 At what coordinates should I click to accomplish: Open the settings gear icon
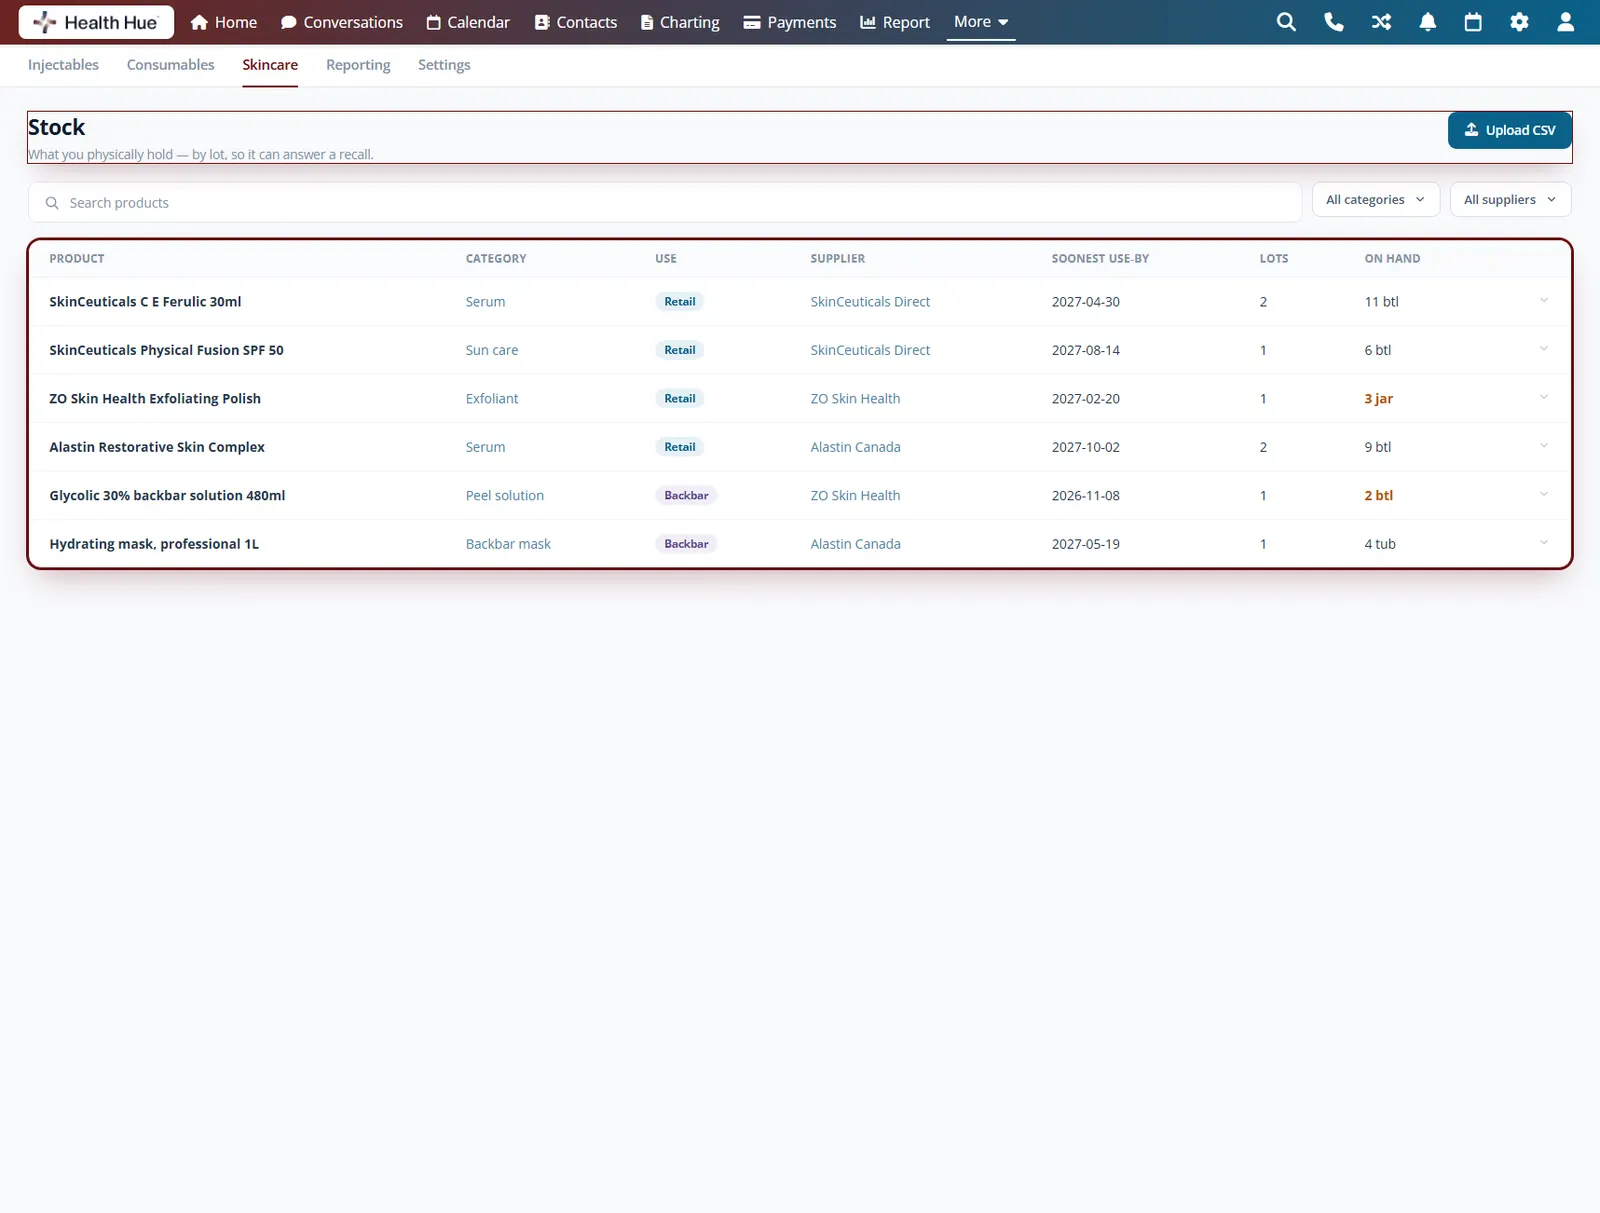[x=1519, y=22]
